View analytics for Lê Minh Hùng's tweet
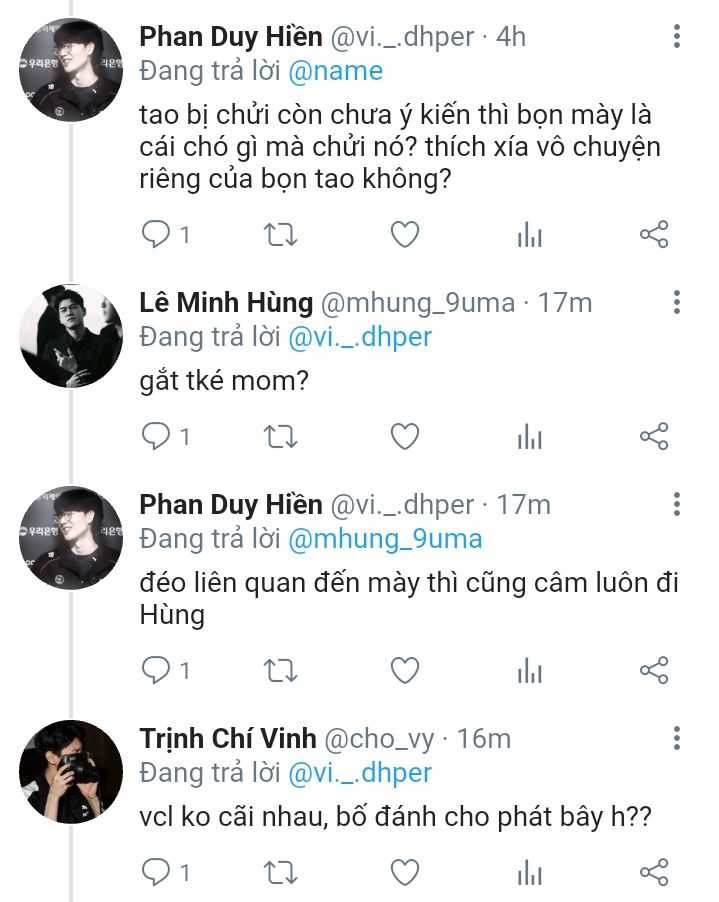Screen dimensions: 719x902 pos(529,436)
